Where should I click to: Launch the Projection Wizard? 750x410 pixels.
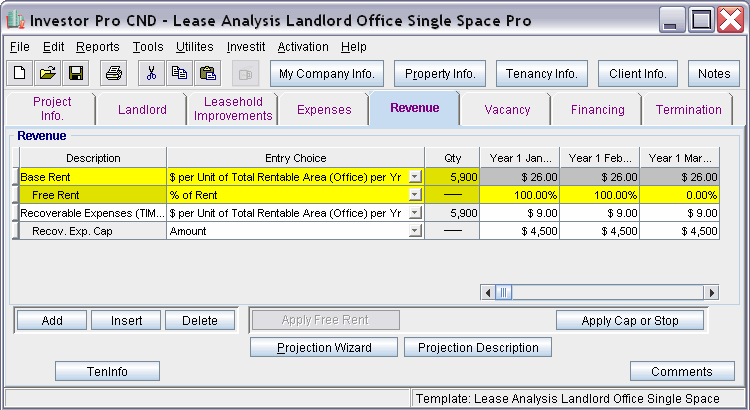tap(324, 347)
